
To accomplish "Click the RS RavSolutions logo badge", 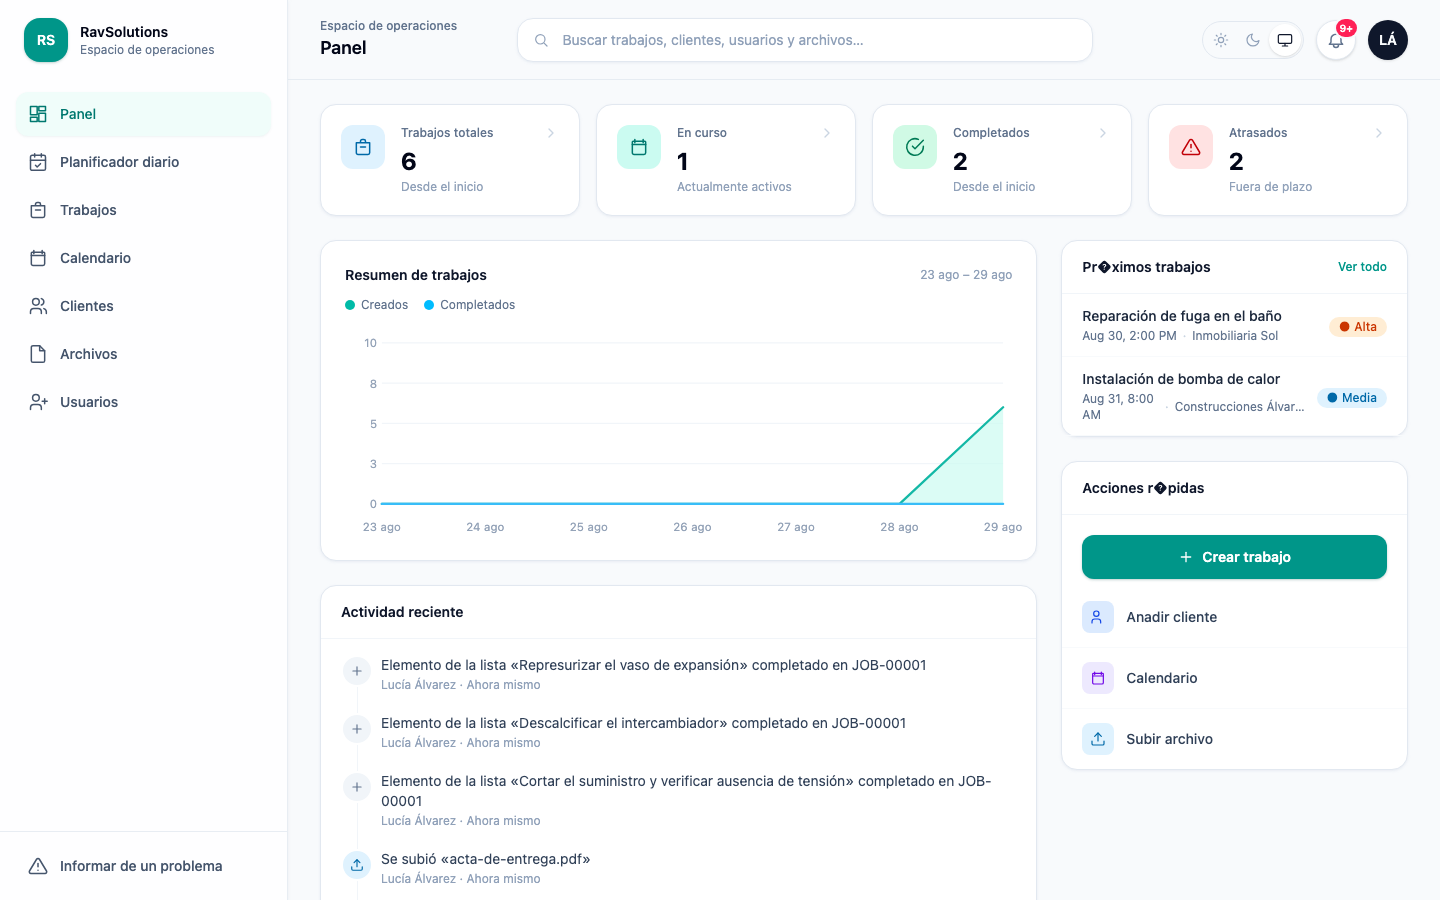I will [x=46, y=40].
